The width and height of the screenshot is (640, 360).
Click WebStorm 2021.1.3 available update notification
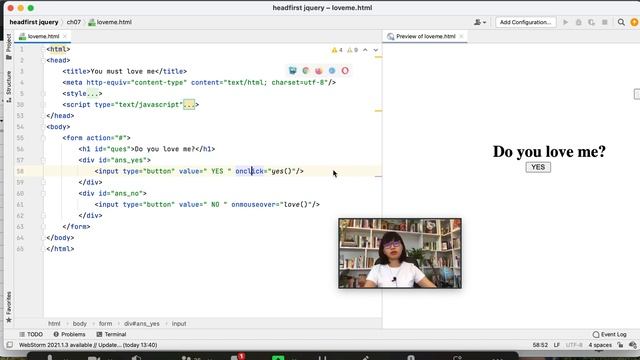(x=88, y=345)
